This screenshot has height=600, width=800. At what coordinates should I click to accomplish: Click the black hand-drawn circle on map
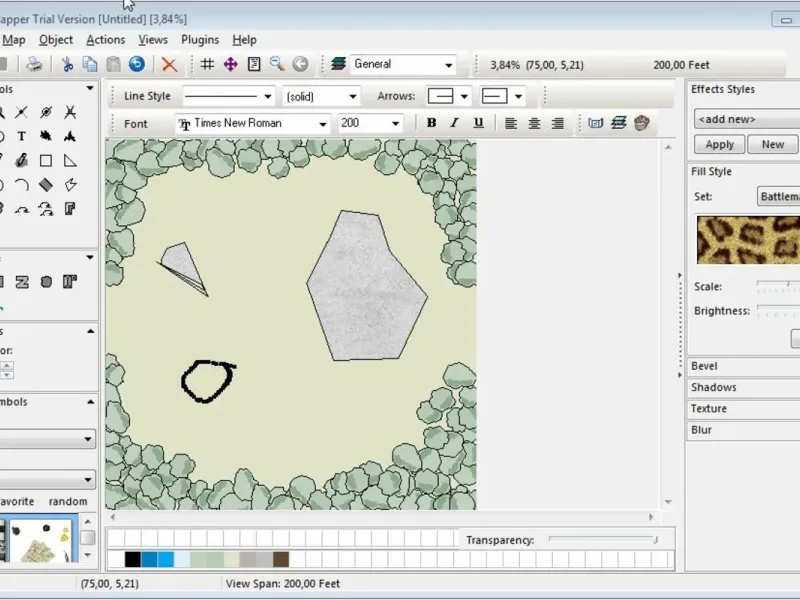(x=208, y=381)
